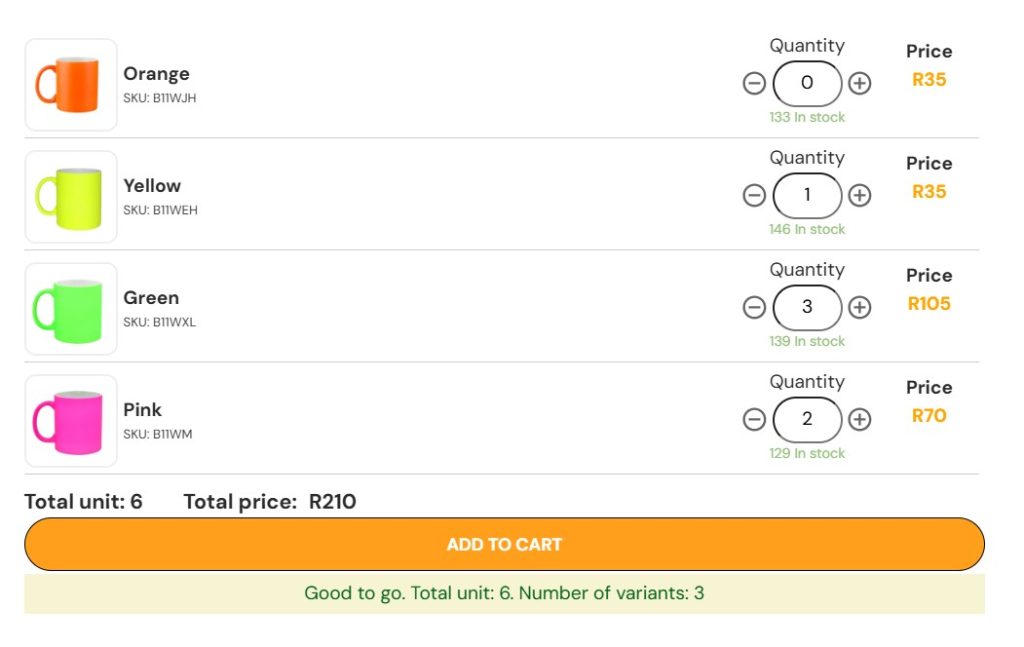Viewport: 1024px width, 647px height.
Task: Click the Good to go status message
Action: [x=504, y=593]
